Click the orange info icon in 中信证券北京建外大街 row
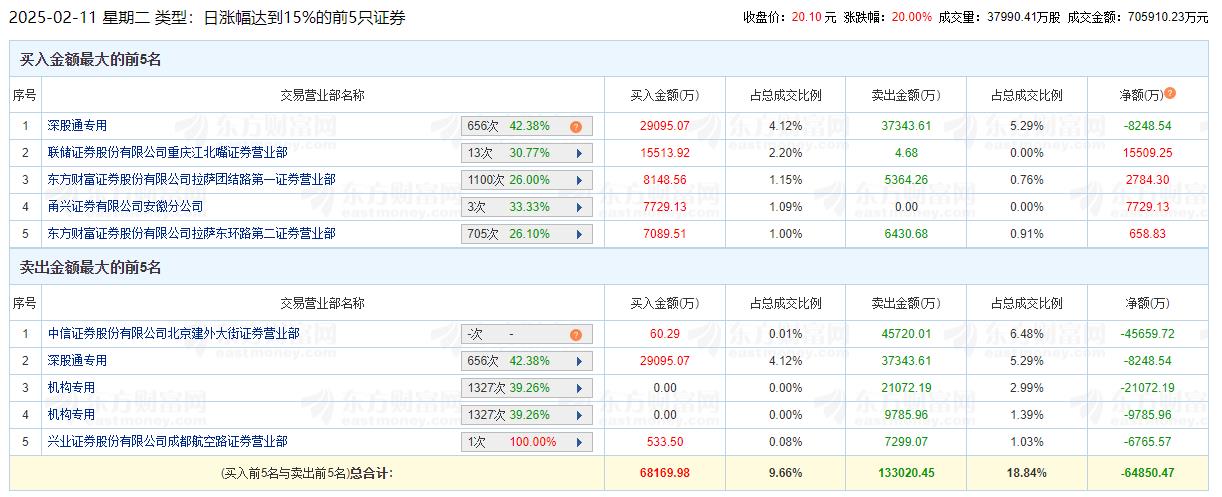 (575, 335)
